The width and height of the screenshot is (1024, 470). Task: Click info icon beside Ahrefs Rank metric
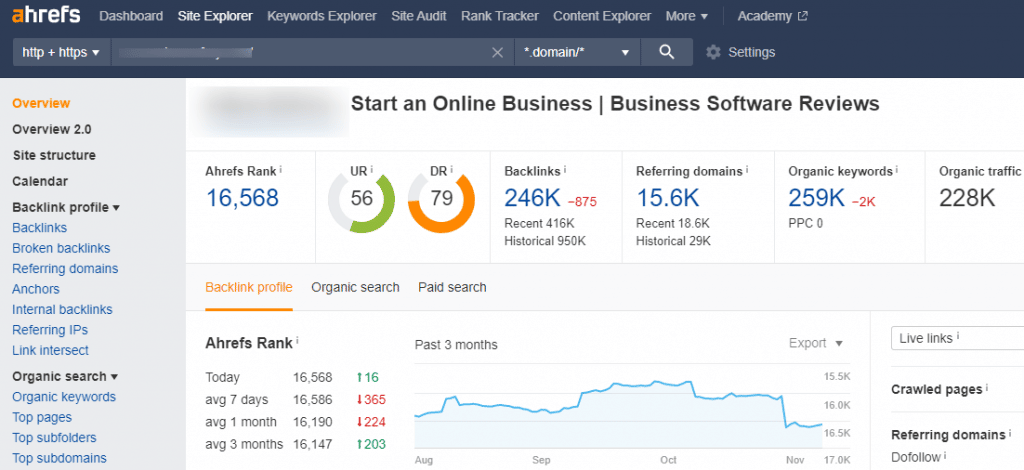coord(281,169)
